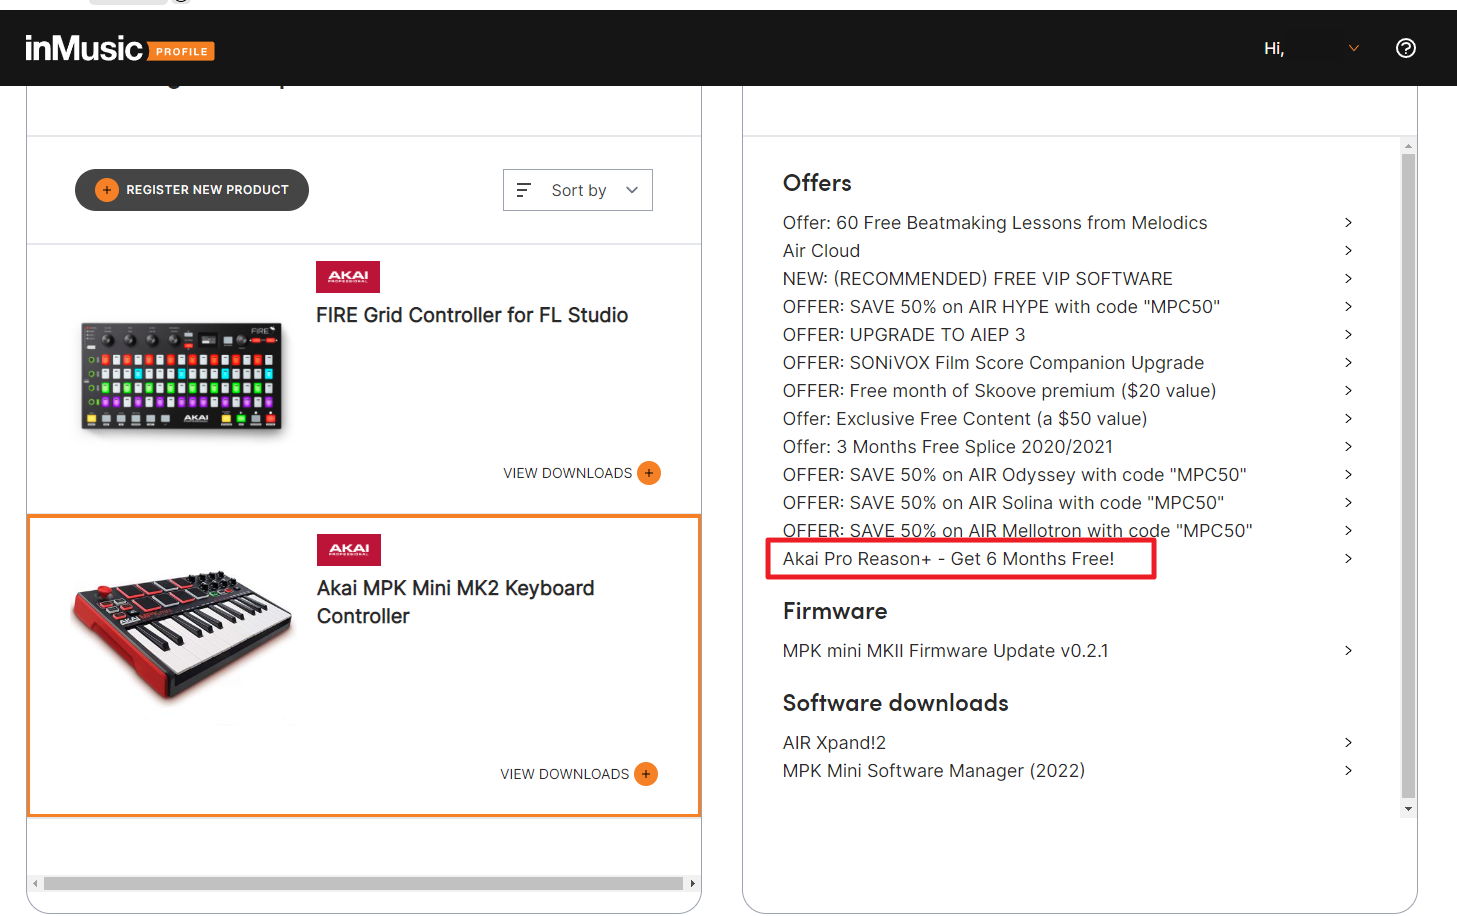Click chevron beside SONiVOX Film Score offer
This screenshot has height=916, width=1457.
pos(1348,363)
